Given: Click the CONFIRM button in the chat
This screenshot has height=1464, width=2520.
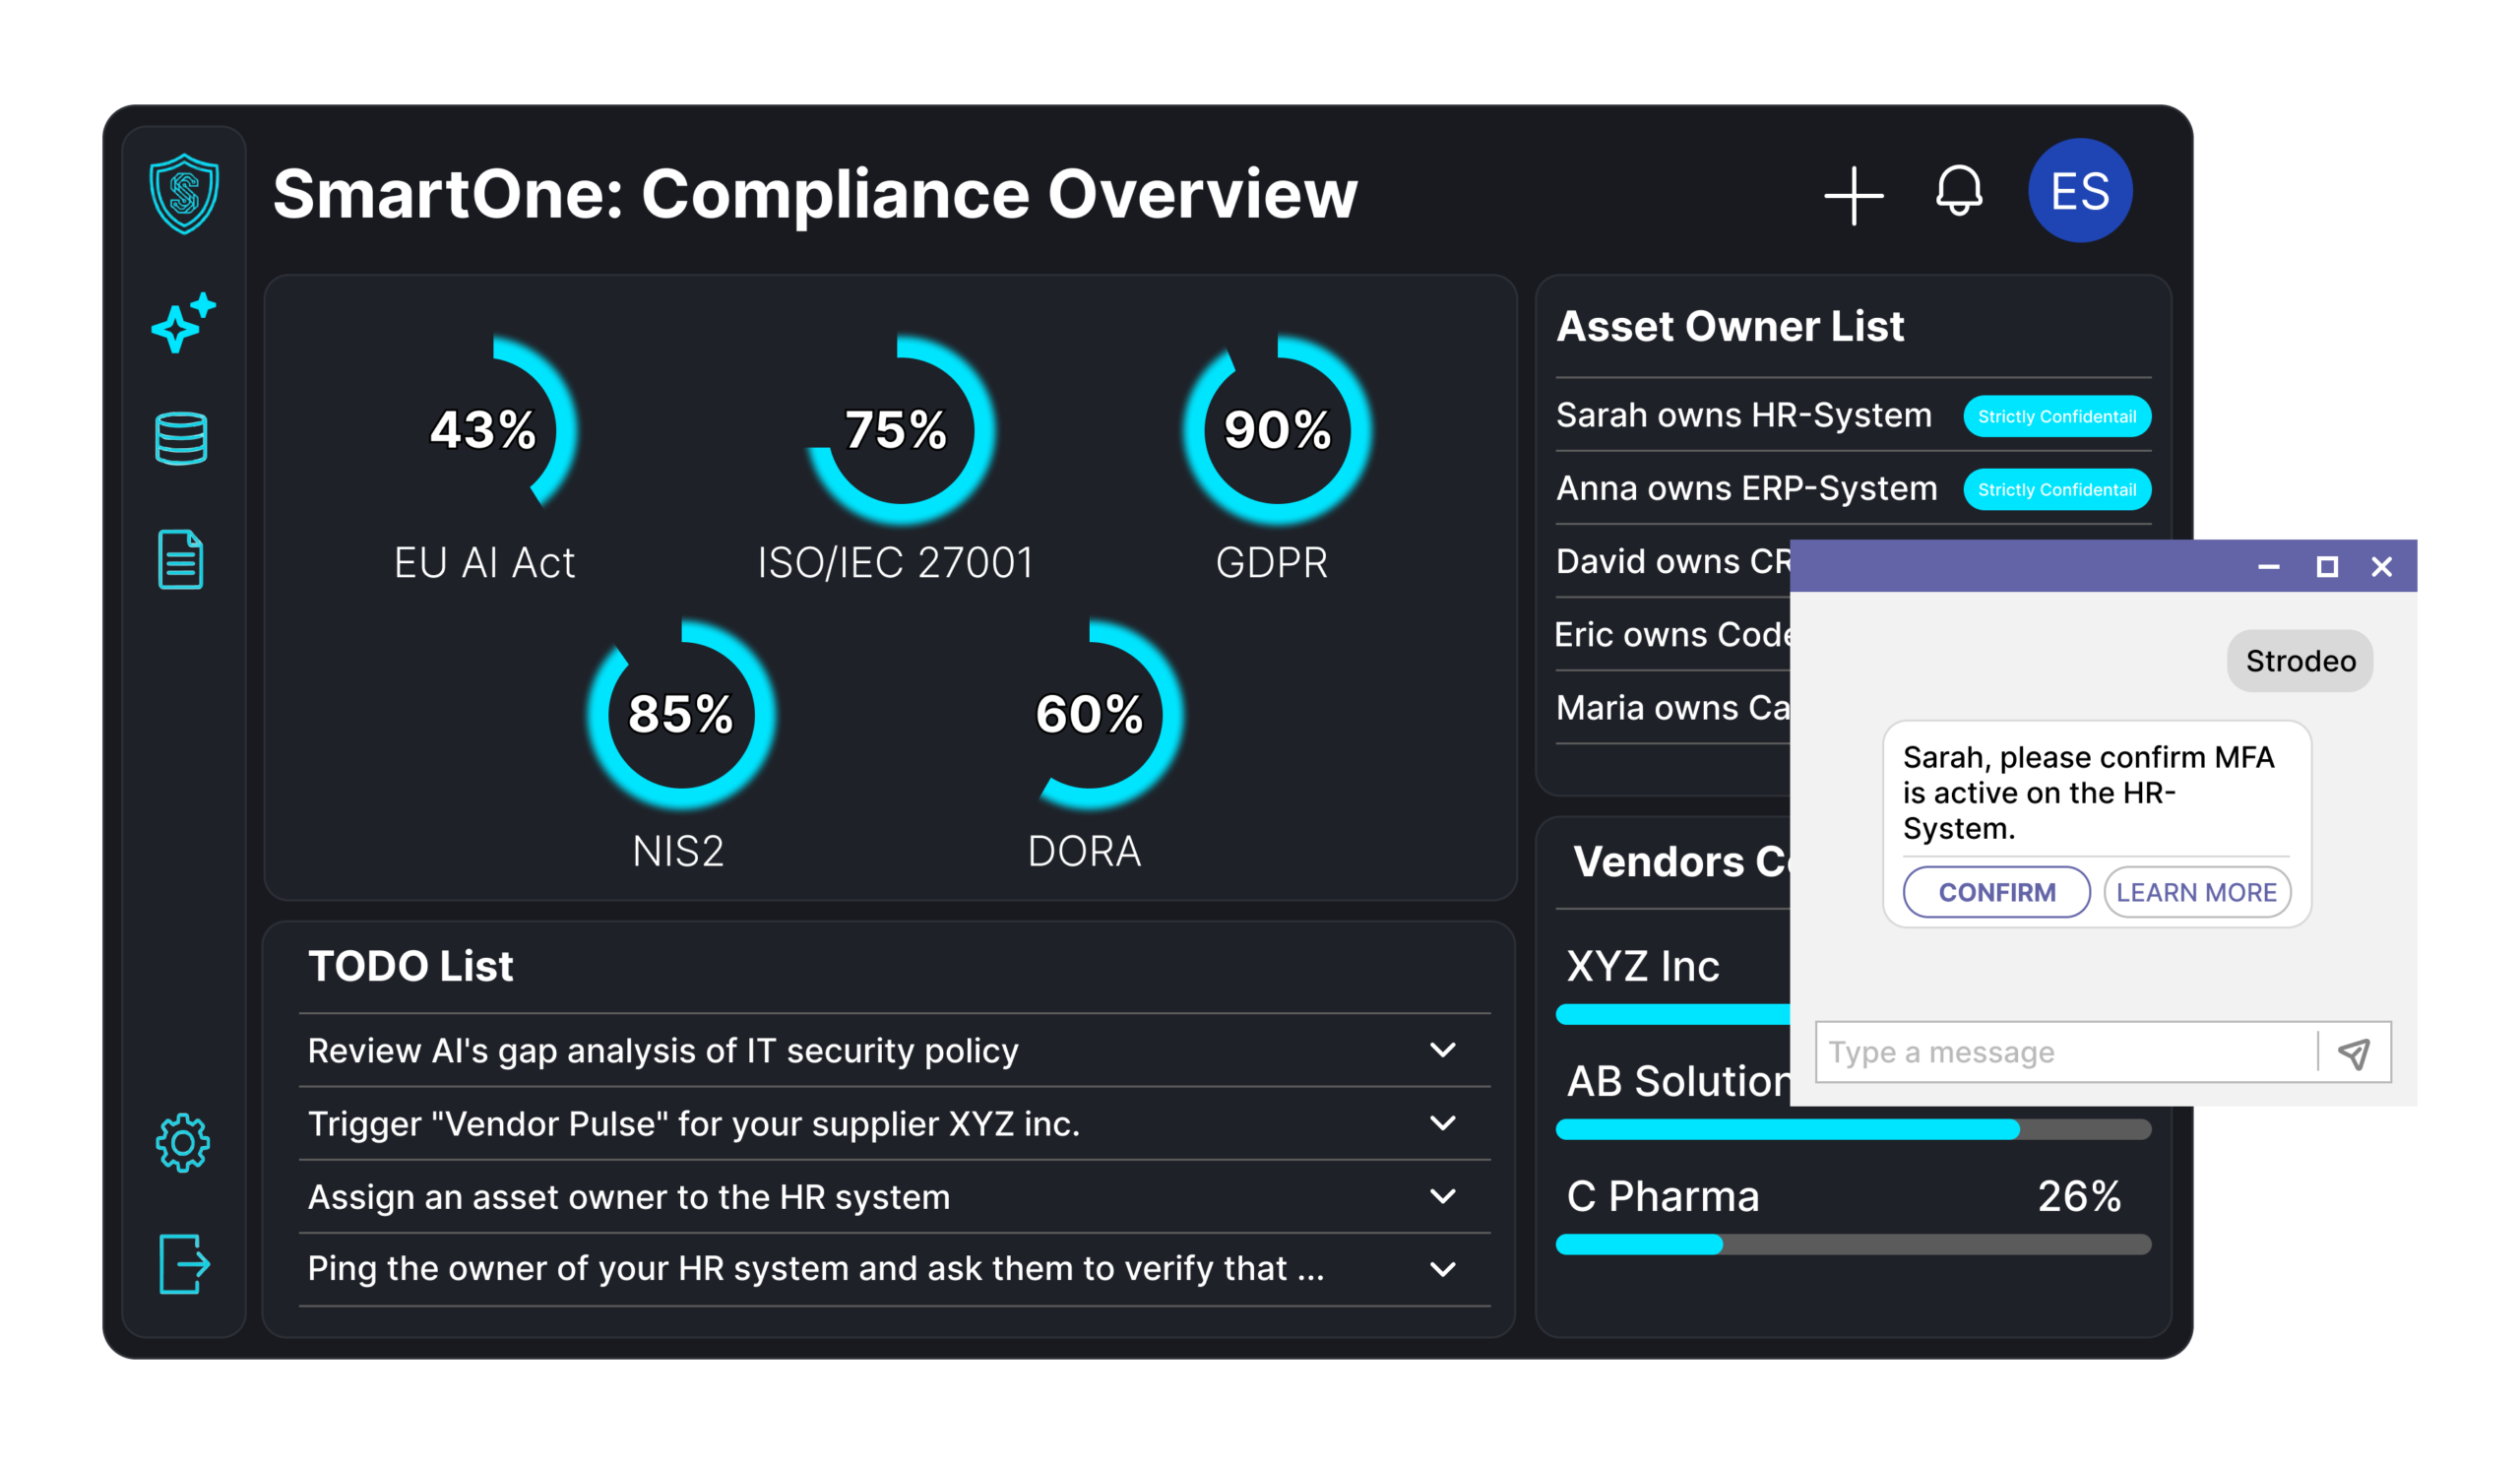Looking at the screenshot, I should tap(1996, 892).
